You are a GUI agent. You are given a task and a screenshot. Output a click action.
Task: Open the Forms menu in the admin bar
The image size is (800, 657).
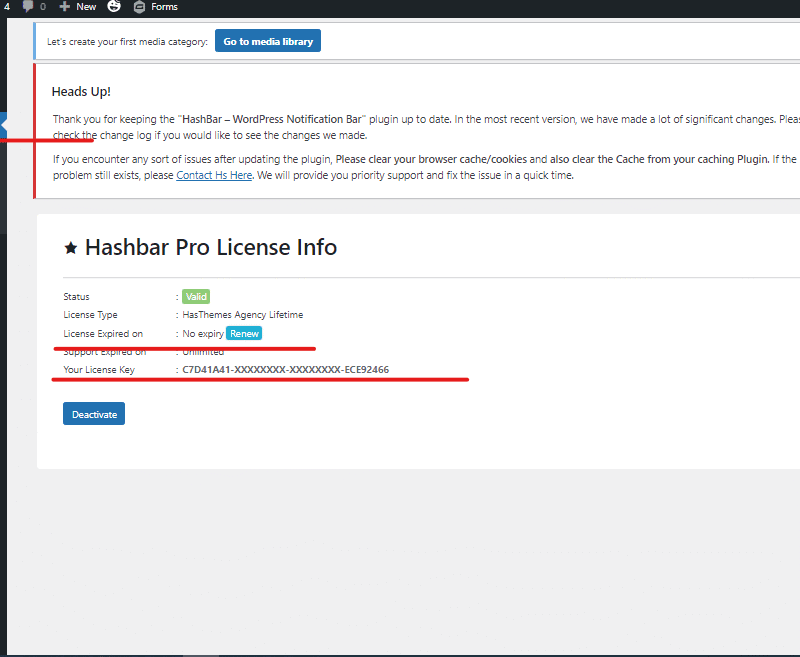point(156,7)
